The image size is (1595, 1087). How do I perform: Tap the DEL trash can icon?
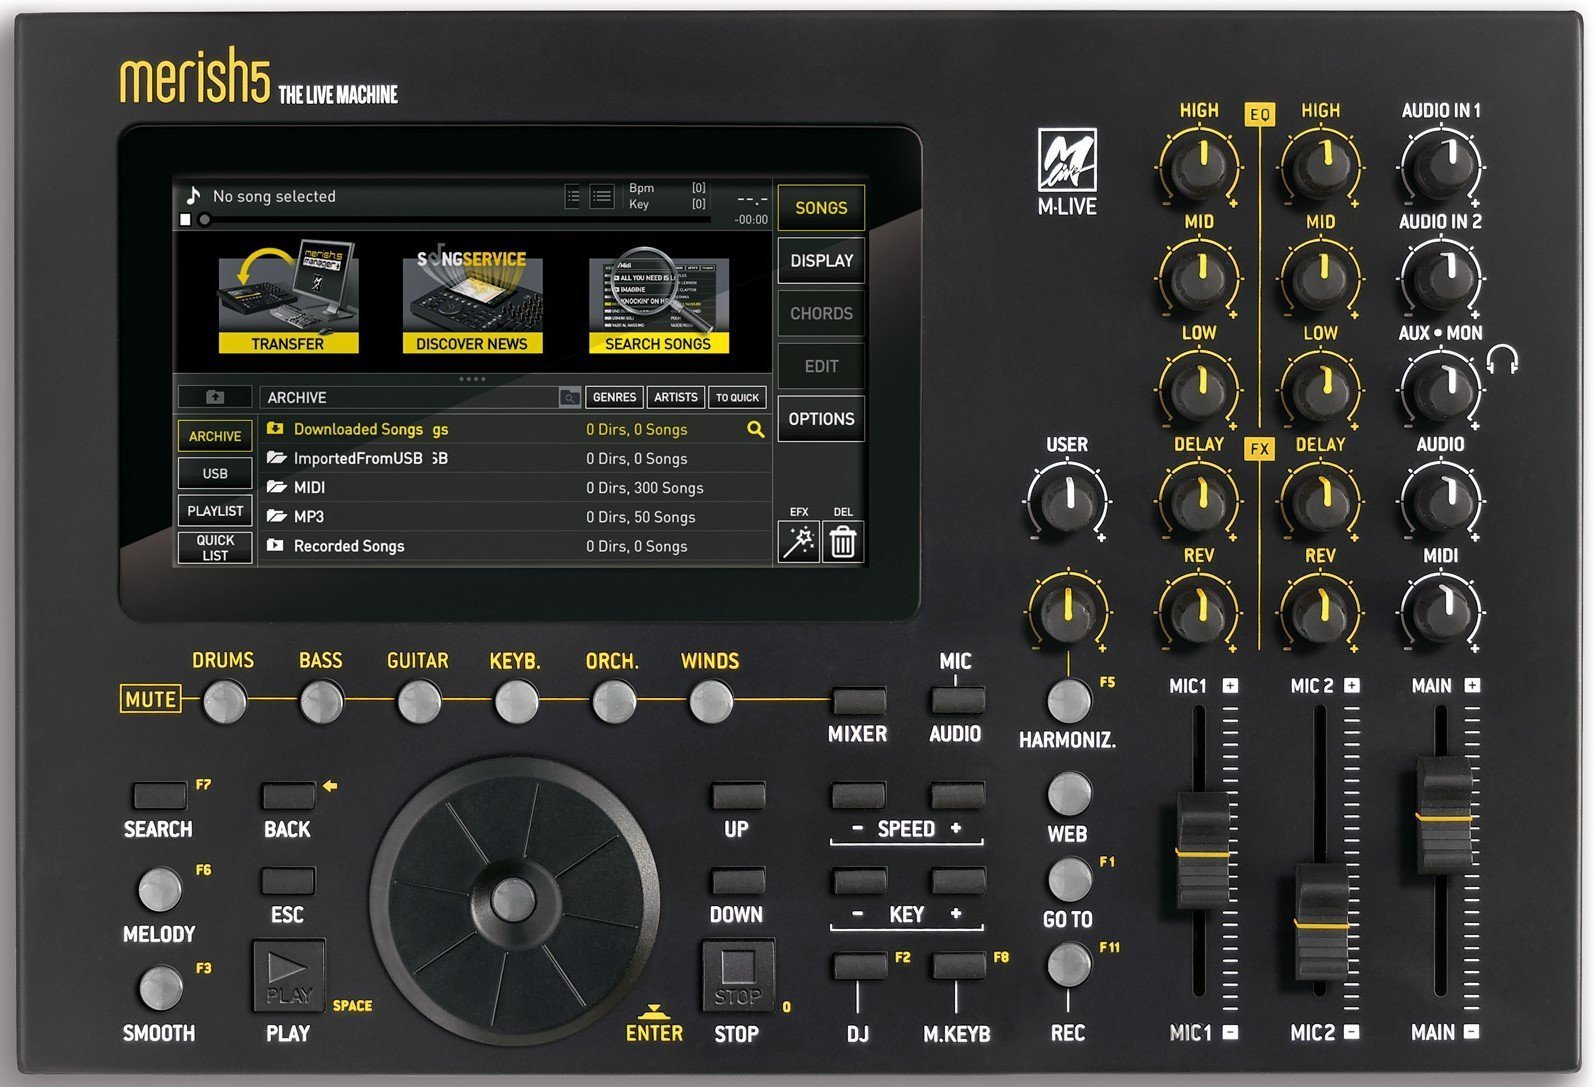click(843, 542)
